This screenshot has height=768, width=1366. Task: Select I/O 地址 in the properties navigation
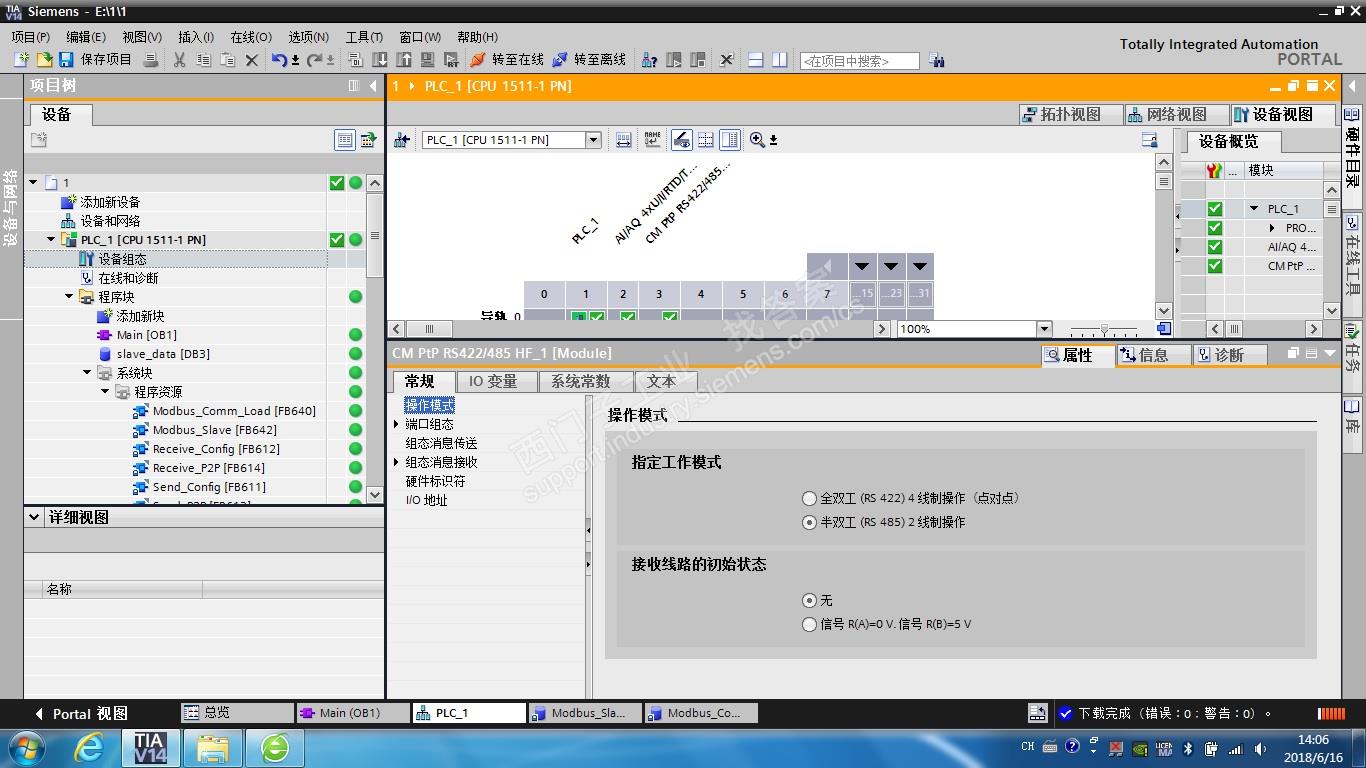click(x=426, y=501)
